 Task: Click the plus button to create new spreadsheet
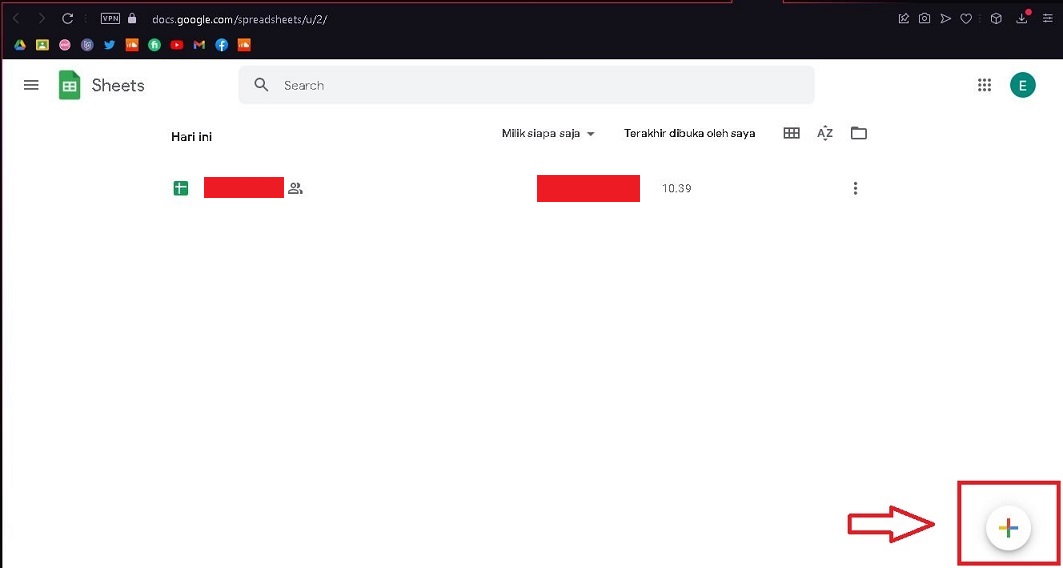[1008, 528]
